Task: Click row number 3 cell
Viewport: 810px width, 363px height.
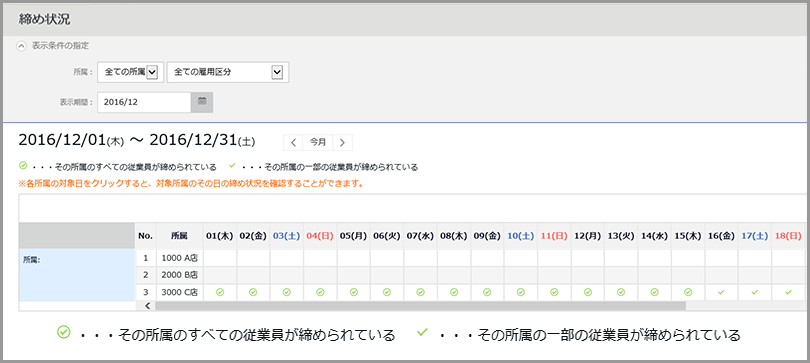Action: [x=145, y=292]
